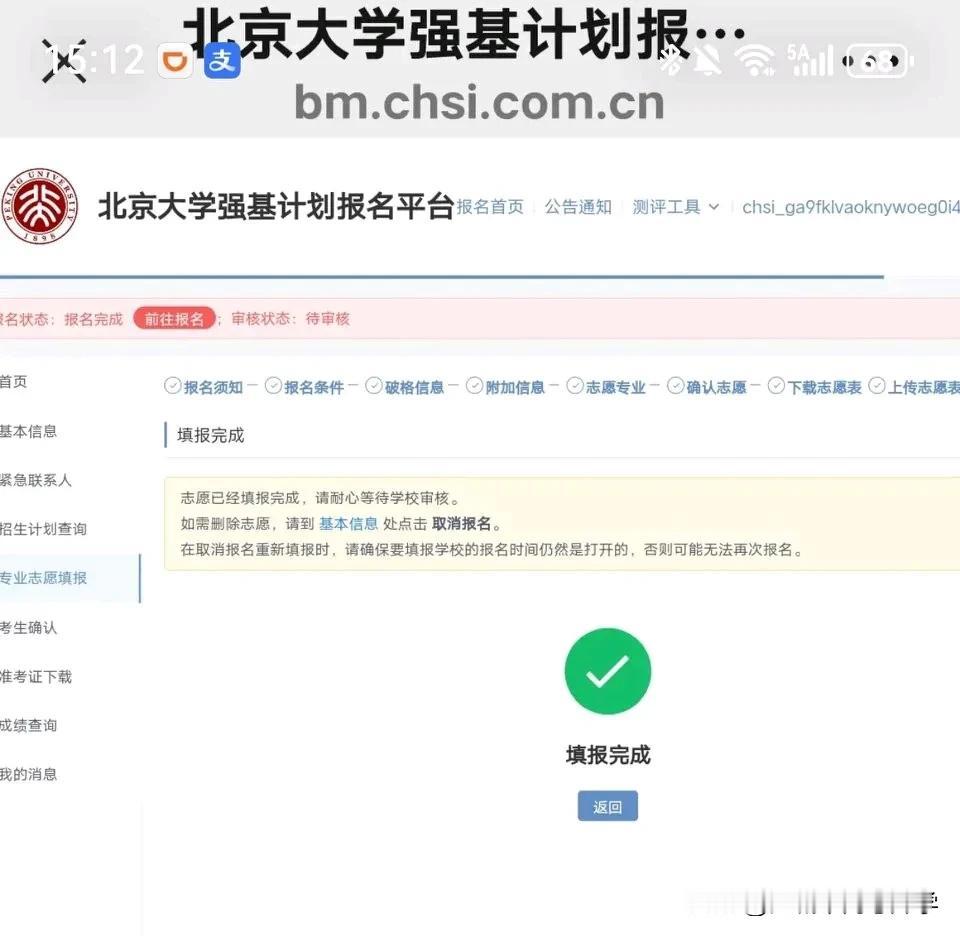
Task: Tap the DingTalk icon in the status bar
Action: (176, 61)
